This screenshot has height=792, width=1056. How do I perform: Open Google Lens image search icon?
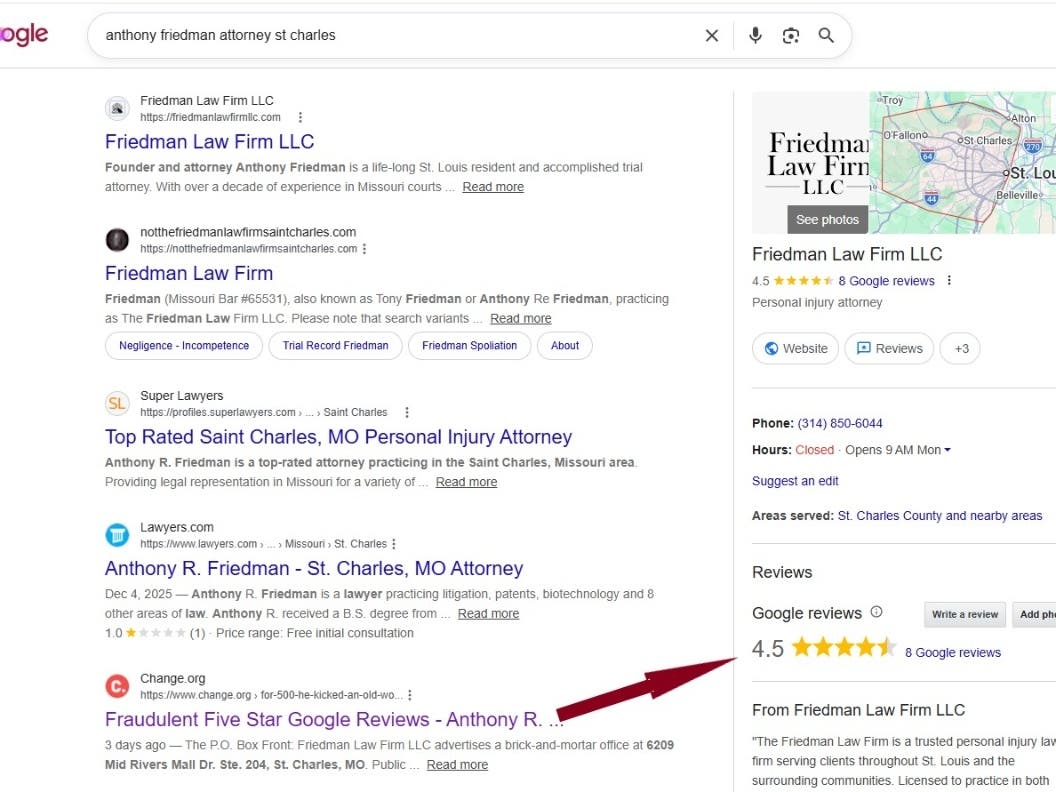791,35
